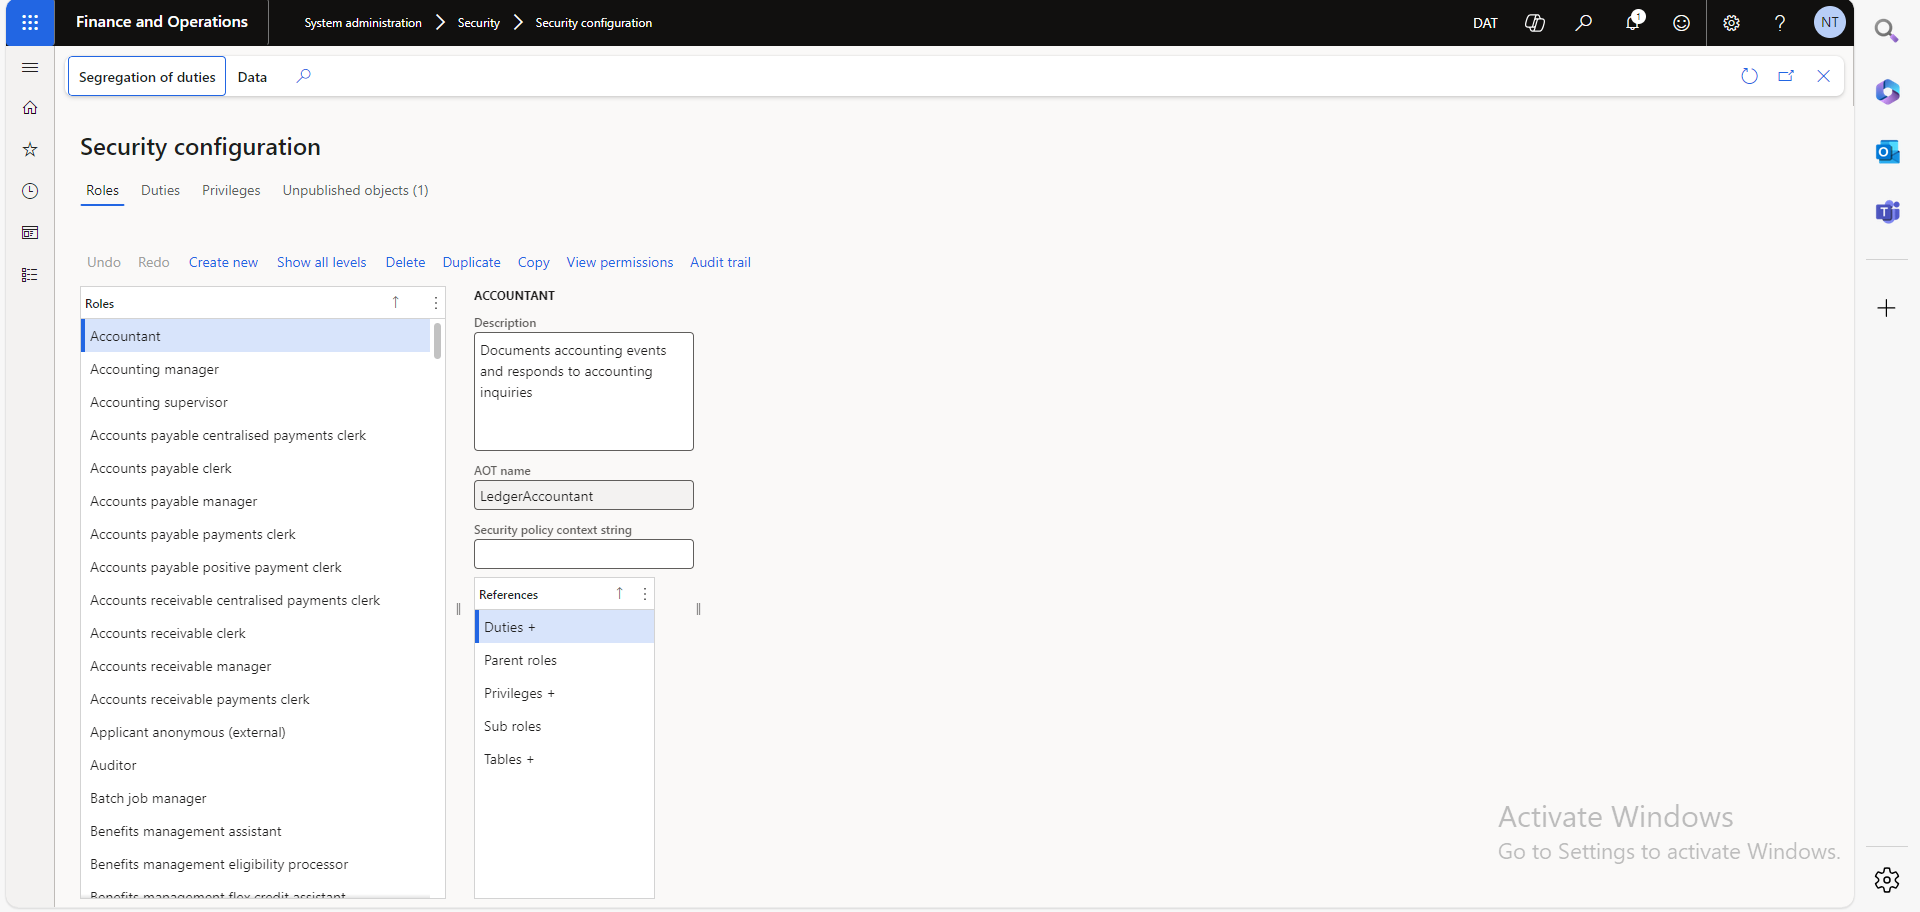Image resolution: width=1920 pixels, height=912 pixels.
Task: Click the notifications bell icon
Action: [x=1632, y=22]
